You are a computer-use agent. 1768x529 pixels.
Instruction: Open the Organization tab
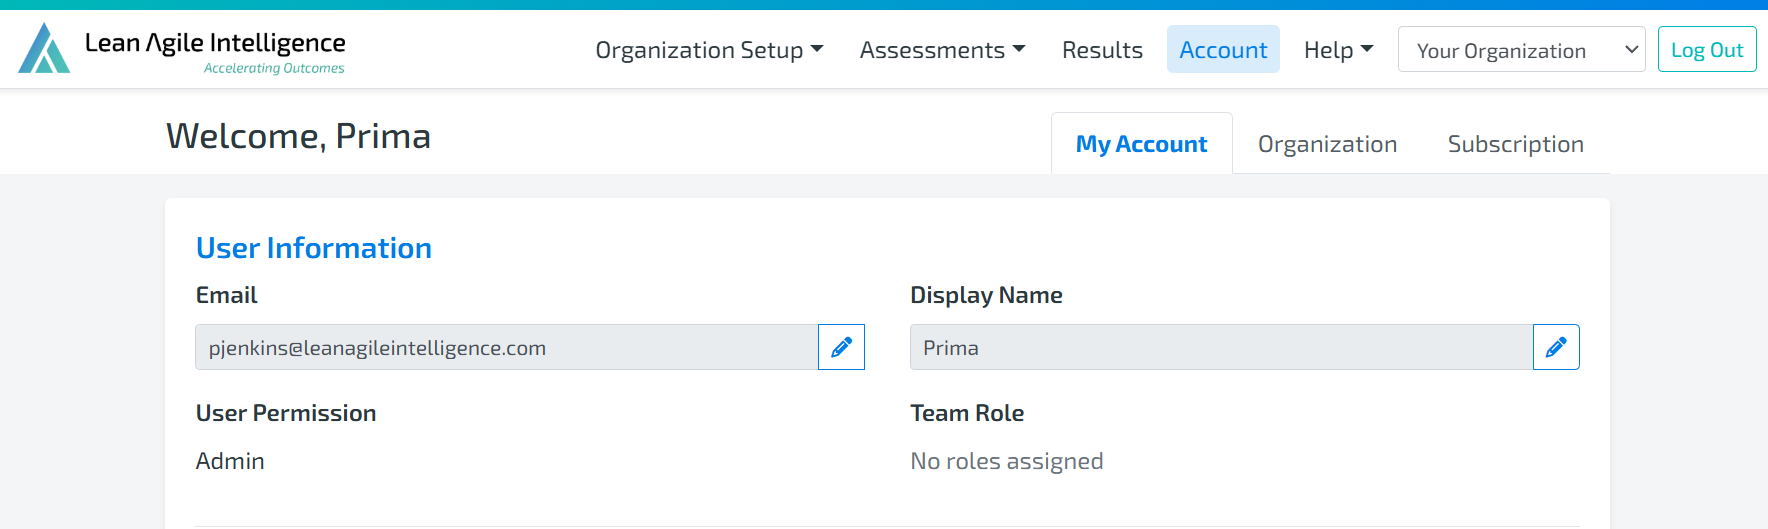pyautogui.click(x=1327, y=144)
